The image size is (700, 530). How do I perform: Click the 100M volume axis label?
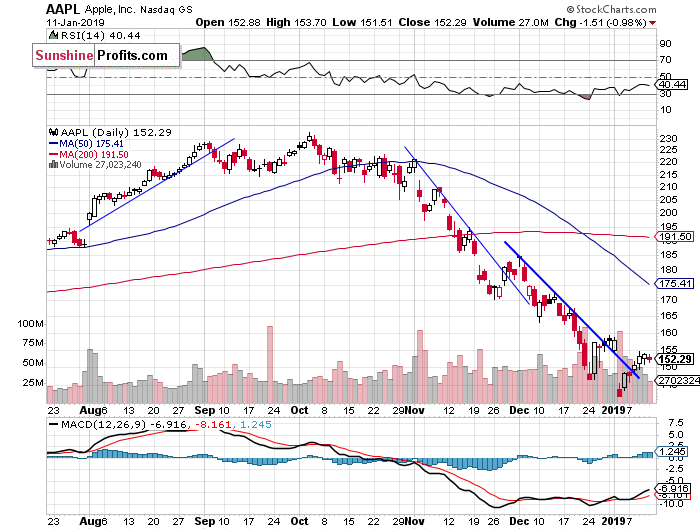click(30, 323)
